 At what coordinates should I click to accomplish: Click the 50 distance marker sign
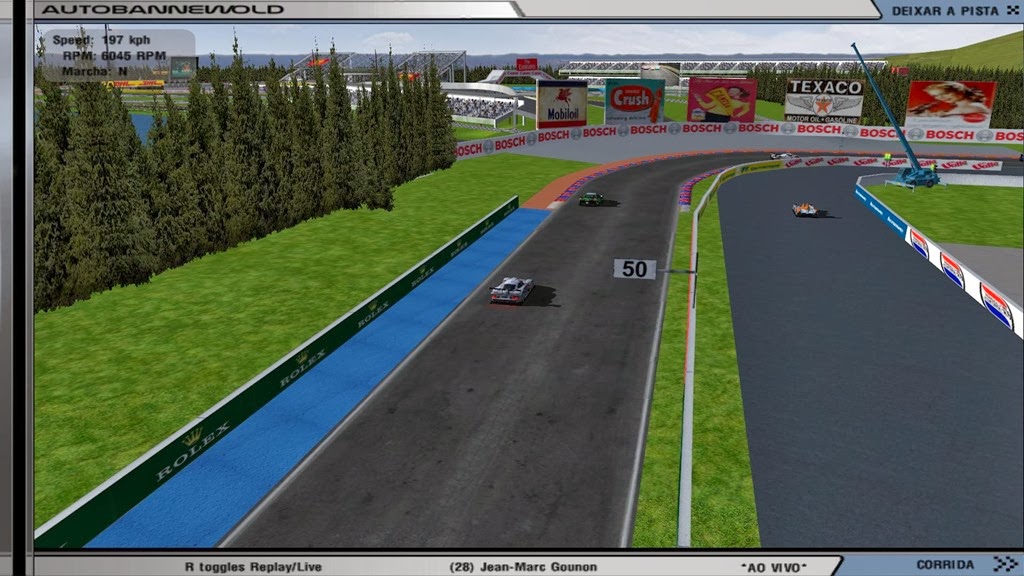point(634,269)
